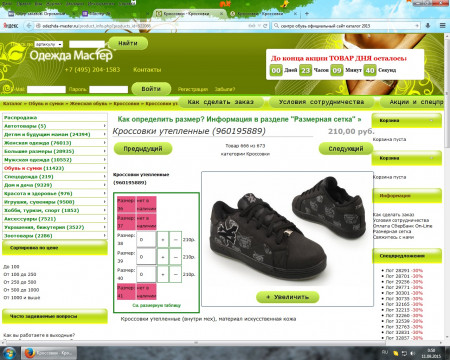Open Условия сотрудничества menu tab
Viewport: 450px width, 360px height.
pyautogui.click(x=322, y=102)
